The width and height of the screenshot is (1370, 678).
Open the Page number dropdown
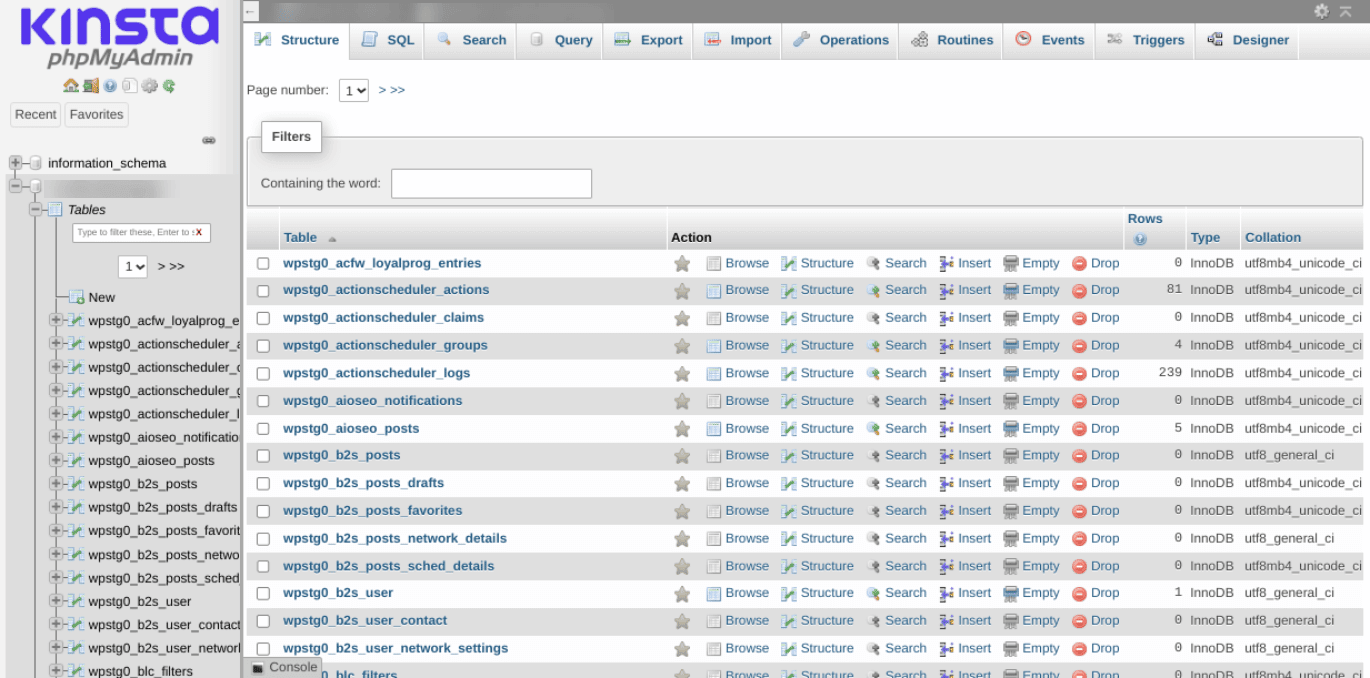353,90
